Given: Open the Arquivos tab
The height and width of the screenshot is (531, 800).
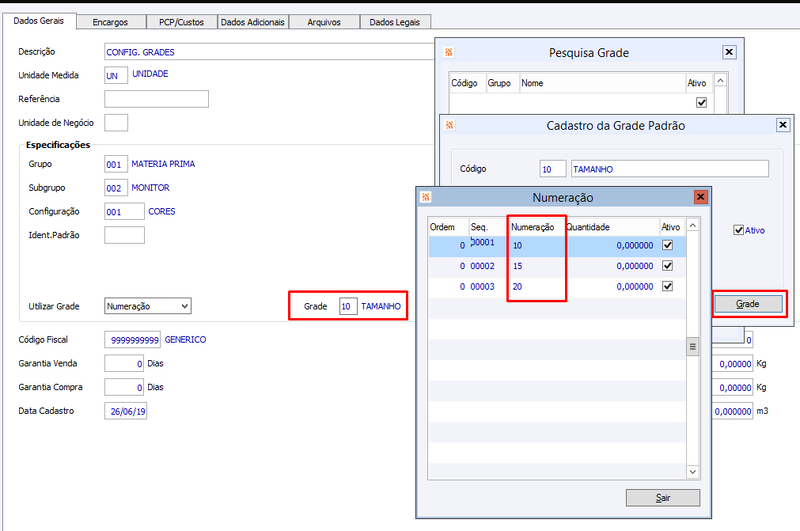Looking at the screenshot, I should [x=324, y=22].
